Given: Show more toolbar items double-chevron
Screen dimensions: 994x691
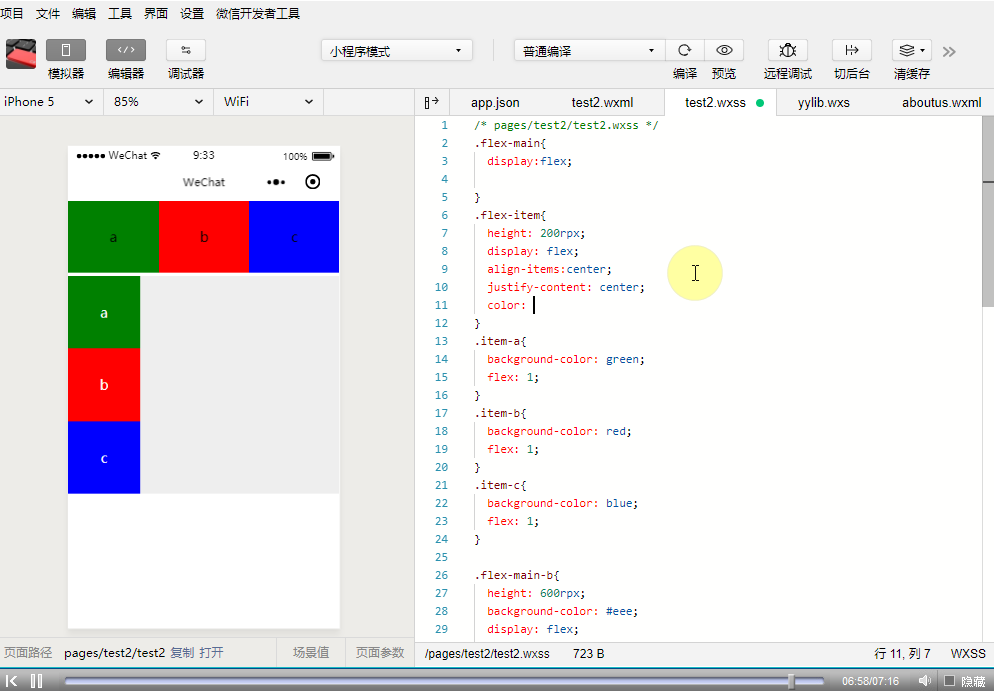Looking at the screenshot, I should pos(949,52).
